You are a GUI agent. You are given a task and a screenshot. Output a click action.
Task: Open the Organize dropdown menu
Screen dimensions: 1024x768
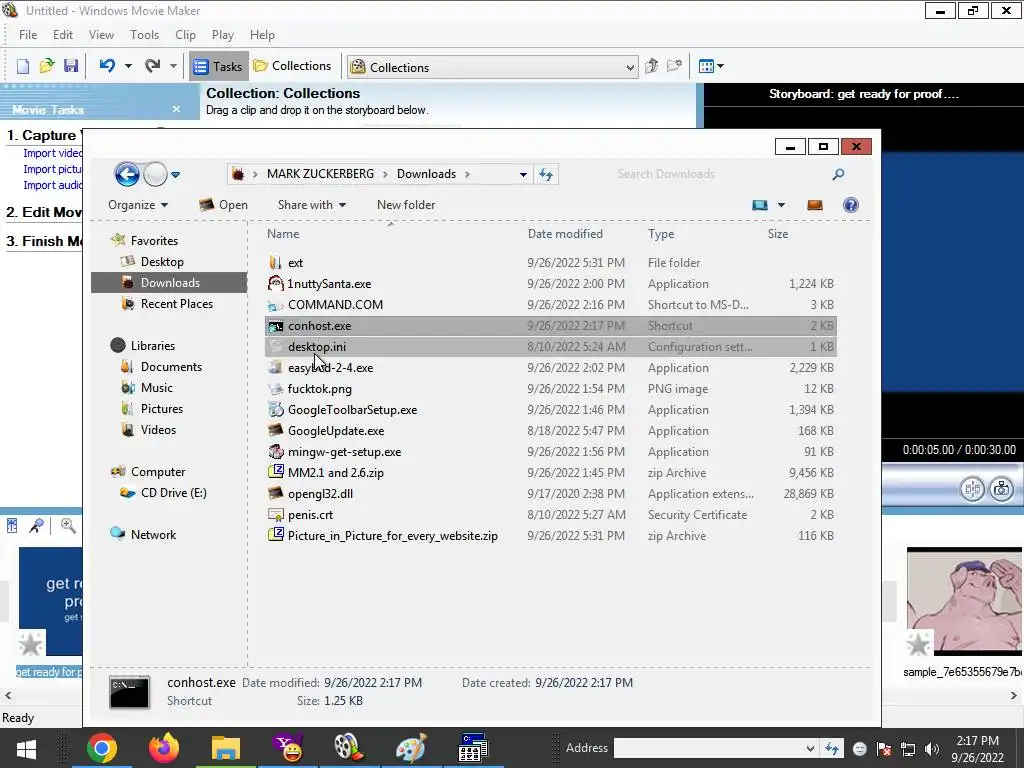138,205
